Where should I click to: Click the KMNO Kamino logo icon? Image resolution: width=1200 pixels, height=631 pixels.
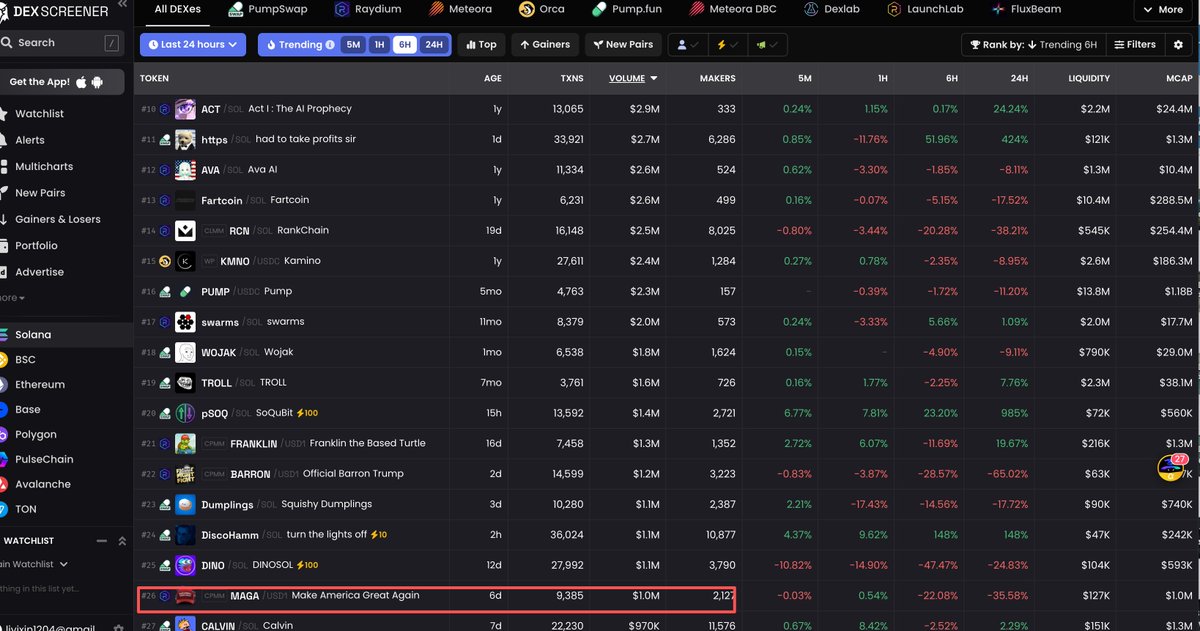pos(185,261)
